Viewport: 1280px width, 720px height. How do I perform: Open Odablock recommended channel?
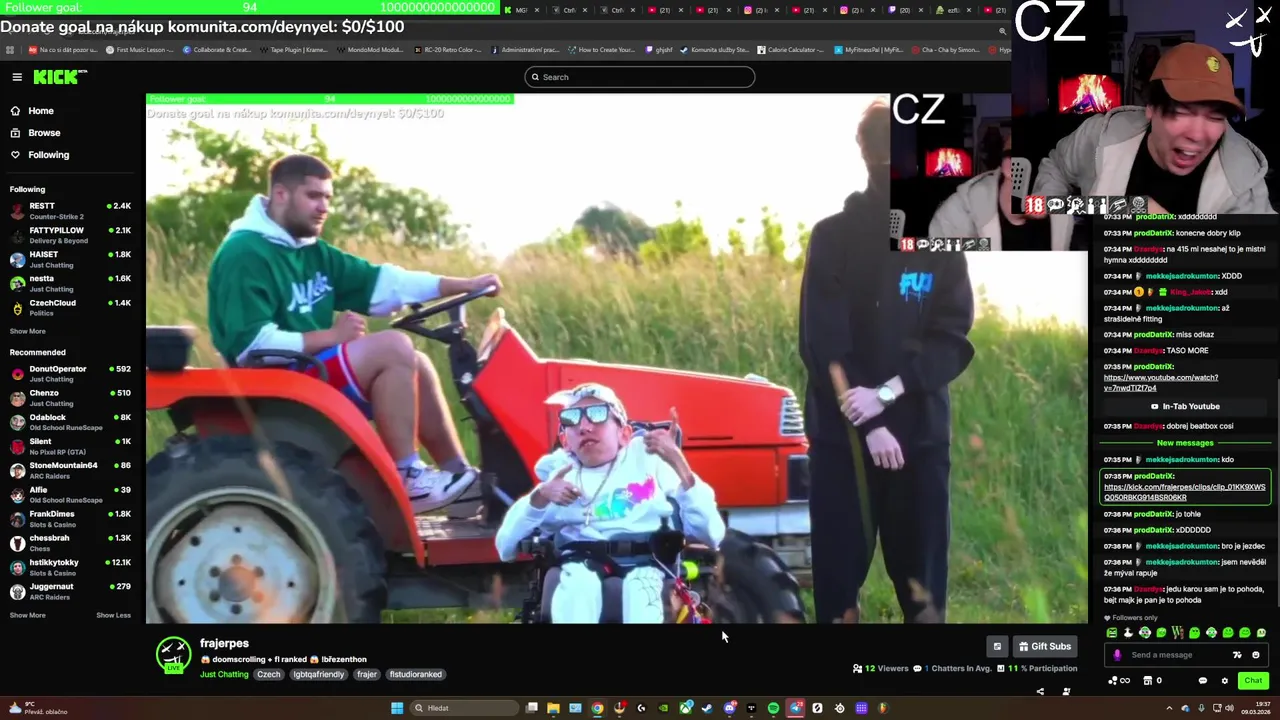click(70, 422)
